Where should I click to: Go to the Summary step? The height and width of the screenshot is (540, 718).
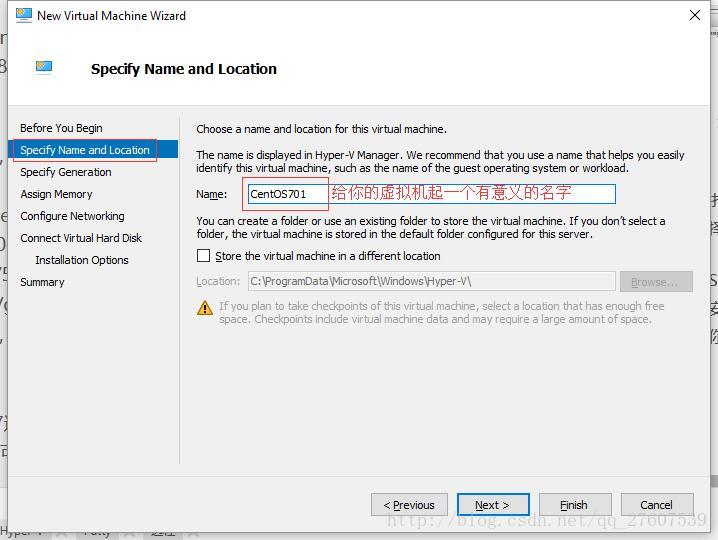point(42,282)
